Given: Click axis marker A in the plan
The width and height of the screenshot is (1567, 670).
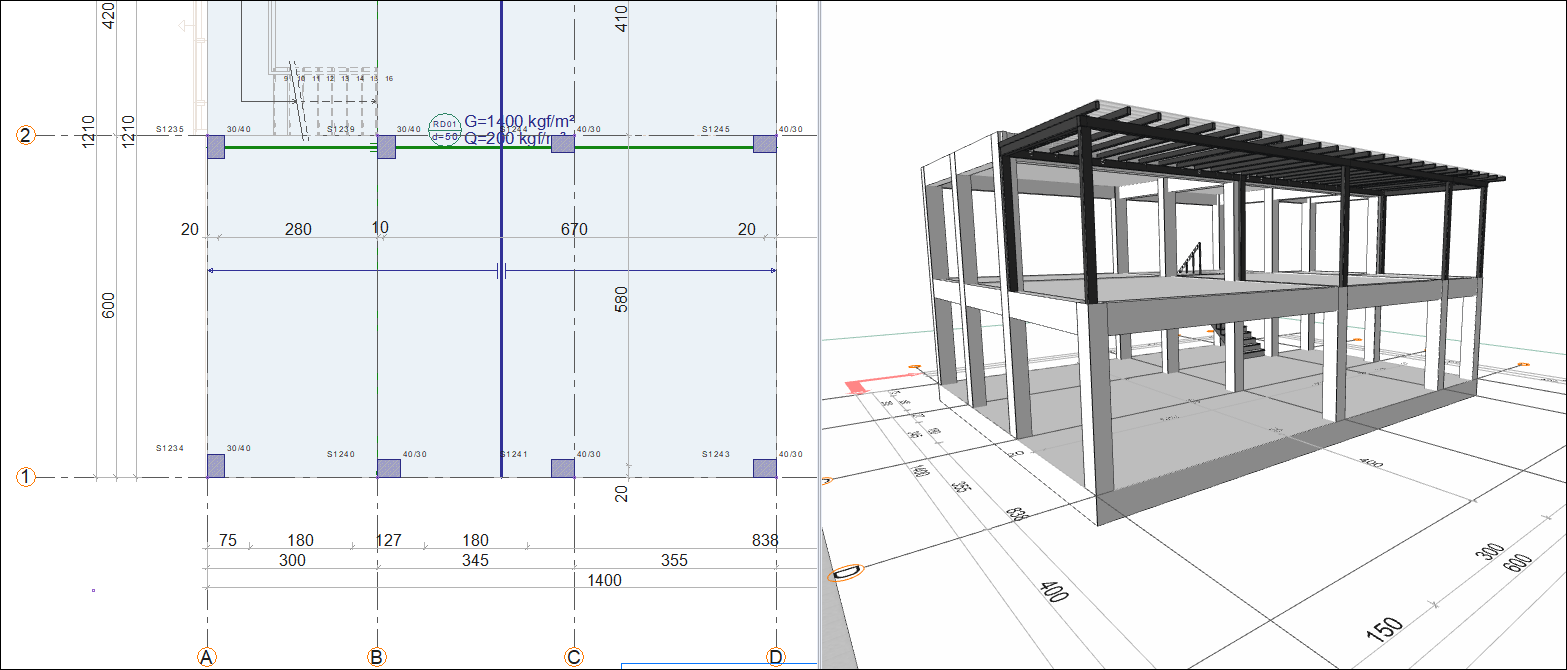Looking at the screenshot, I should tap(207, 657).
